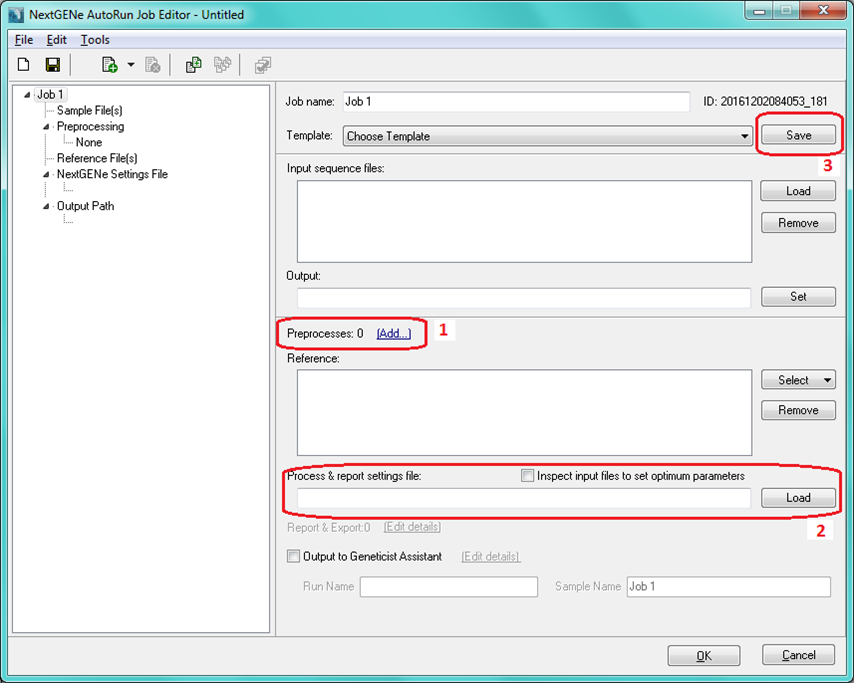The image size is (854, 683).
Task: Collapse the NextGENe Settings File node
Action: [46, 174]
